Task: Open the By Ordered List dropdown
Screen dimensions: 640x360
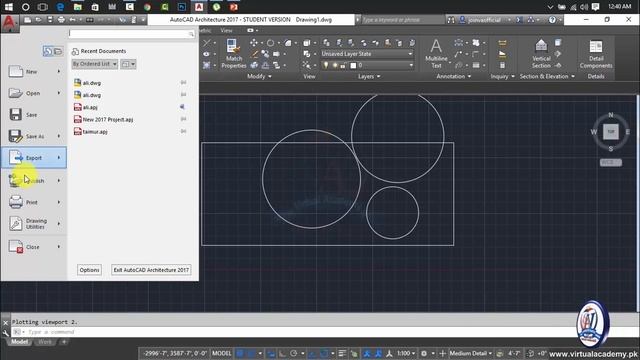Action: pyautogui.click(x=95, y=64)
